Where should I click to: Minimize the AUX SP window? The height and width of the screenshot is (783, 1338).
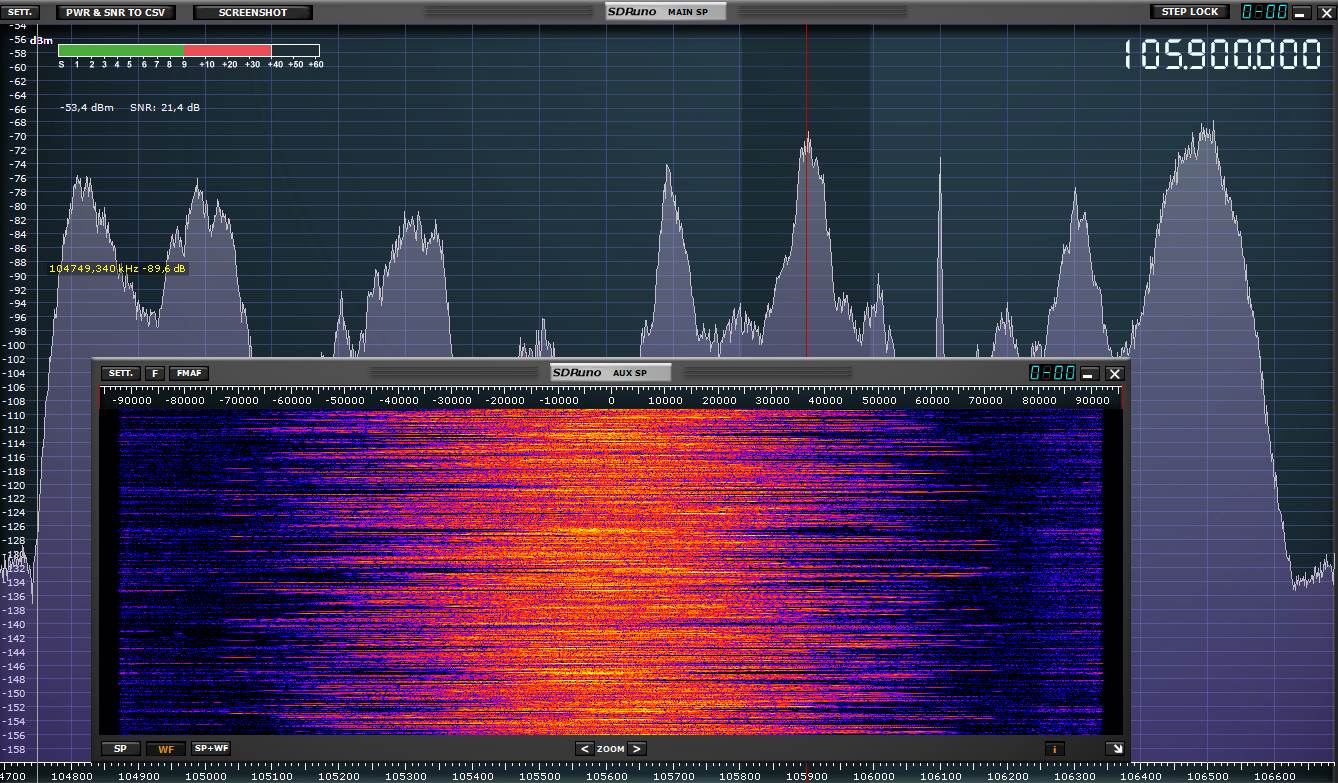[1089, 373]
